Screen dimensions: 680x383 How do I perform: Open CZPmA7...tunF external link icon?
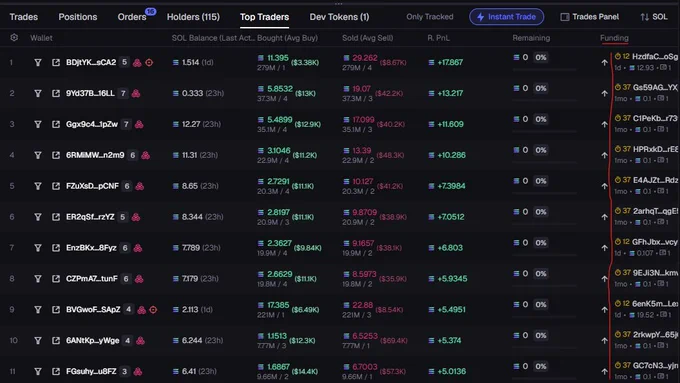pos(56,278)
